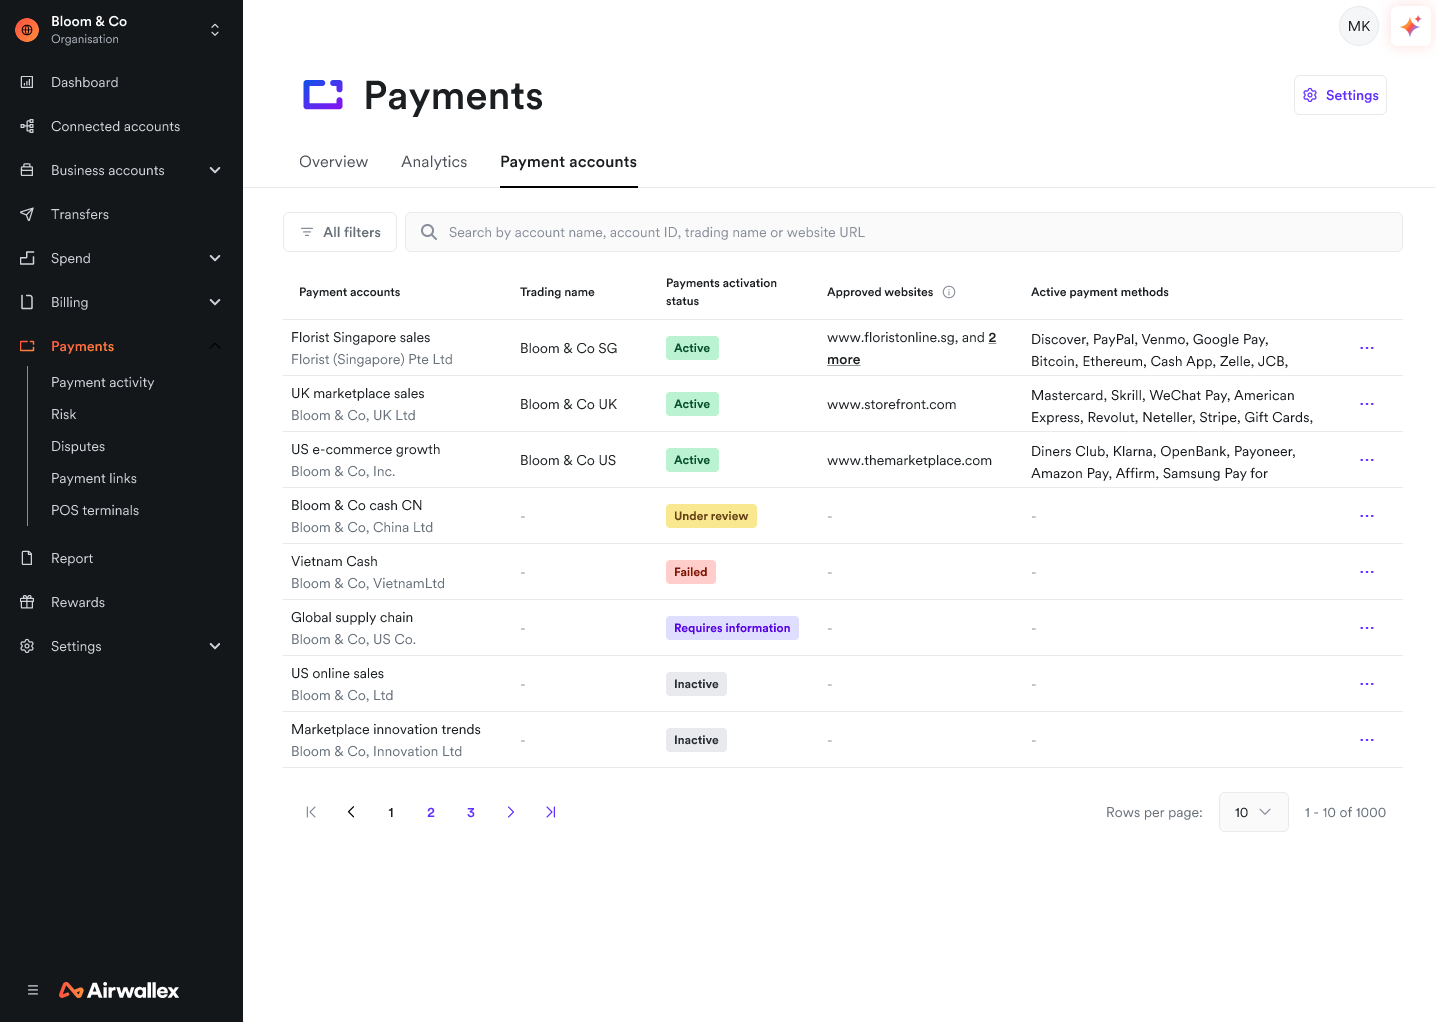The width and height of the screenshot is (1436, 1022).
Task: Click 'Global supply chain' account name
Action: 352,618
